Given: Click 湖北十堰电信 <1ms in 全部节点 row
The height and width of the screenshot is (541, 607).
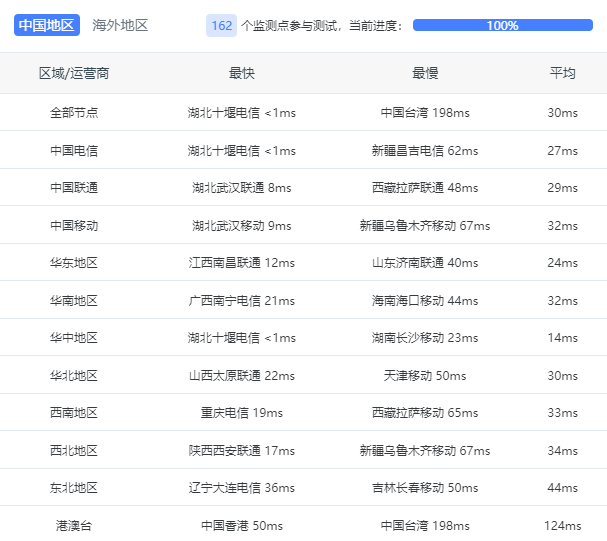Looking at the screenshot, I should (x=242, y=113).
